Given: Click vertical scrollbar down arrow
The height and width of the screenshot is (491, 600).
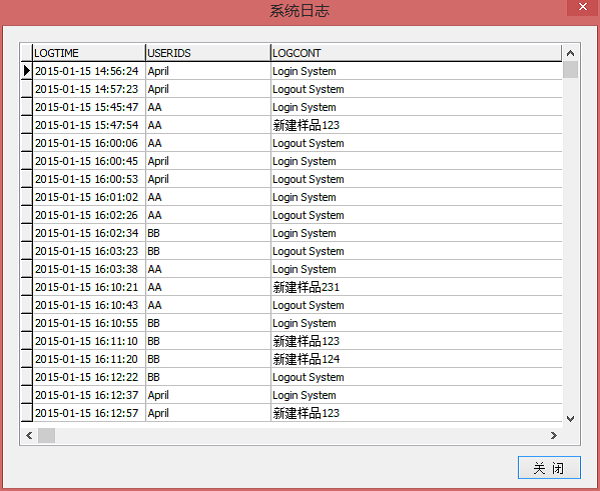Looking at the screenshot, I should [570, 418].
